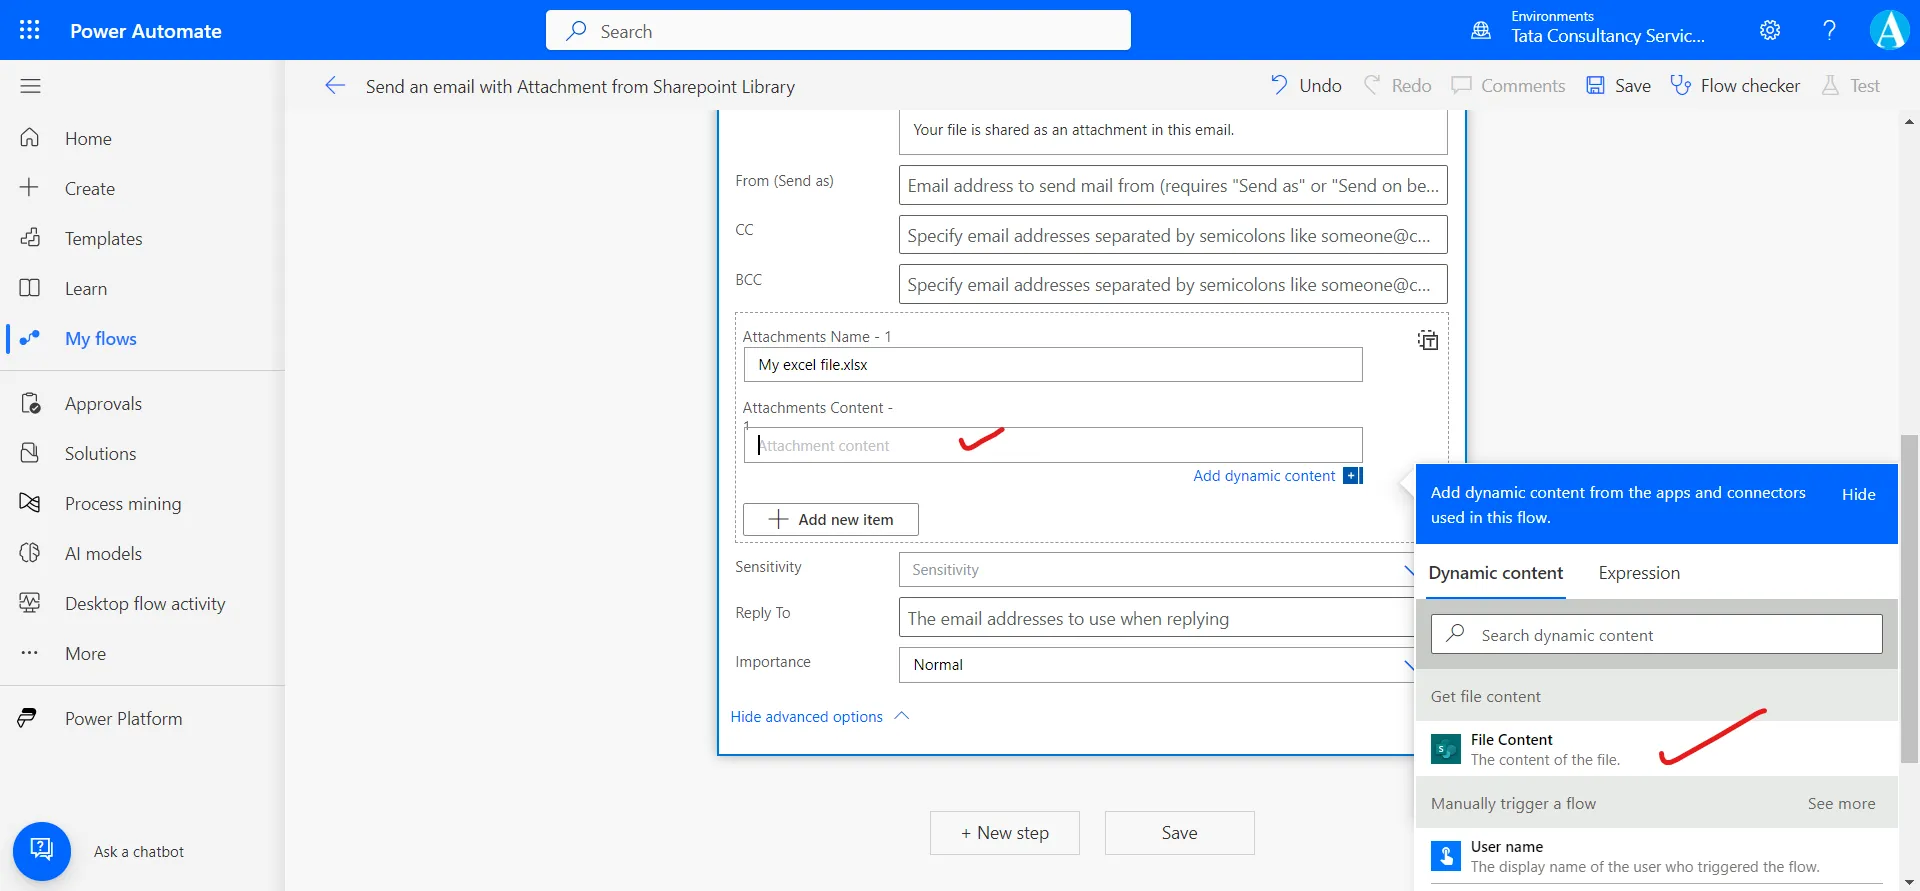Select File Content dynamic value
The height and width of the screenshot is (891, 1920).
1657,749
